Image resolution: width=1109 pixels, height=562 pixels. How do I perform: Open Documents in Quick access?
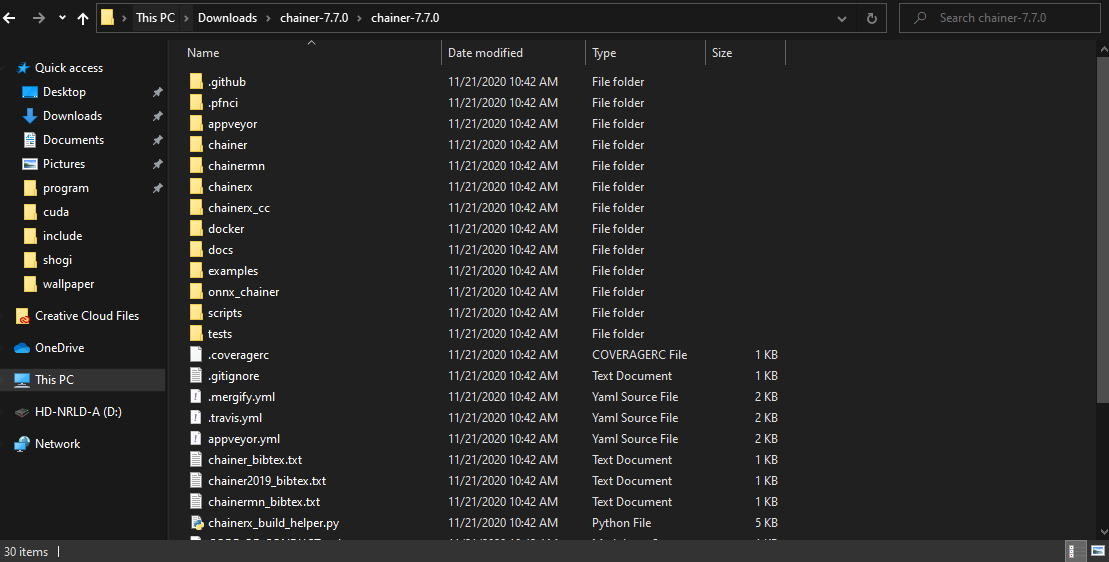[x=73, y=140]
